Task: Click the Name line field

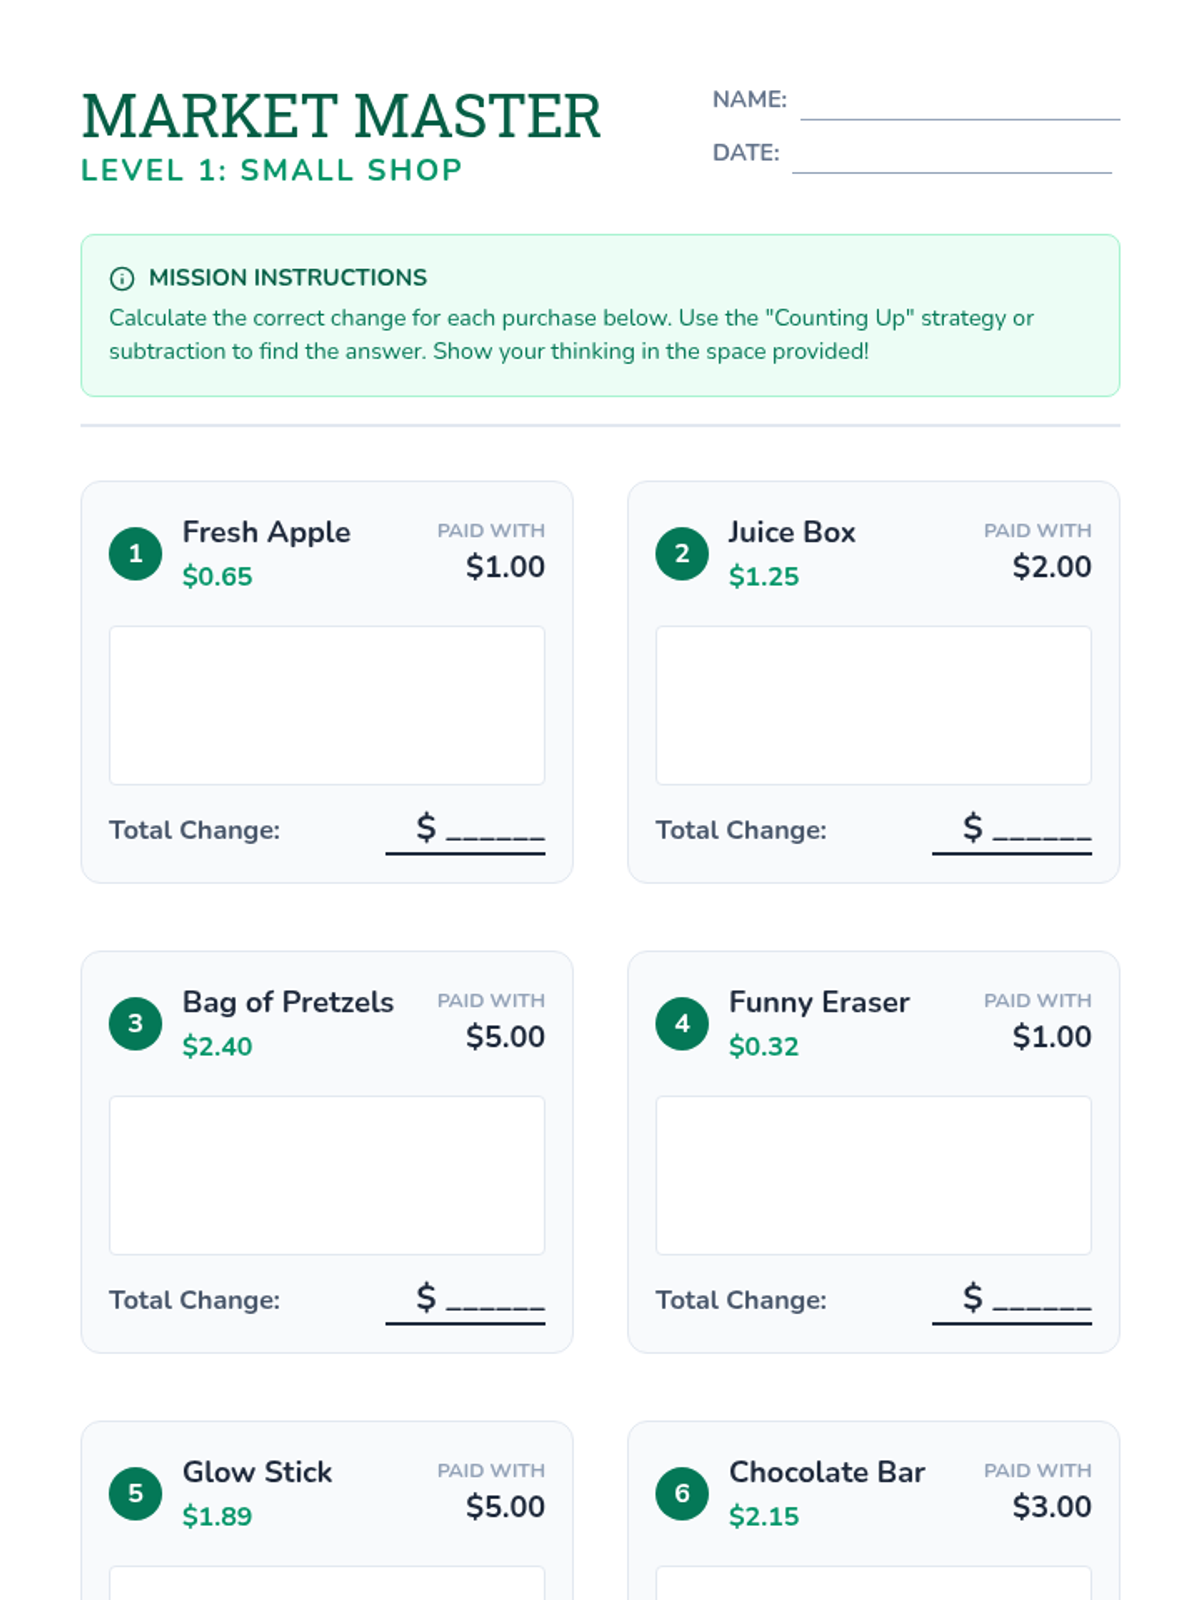Action: [959, 104]
